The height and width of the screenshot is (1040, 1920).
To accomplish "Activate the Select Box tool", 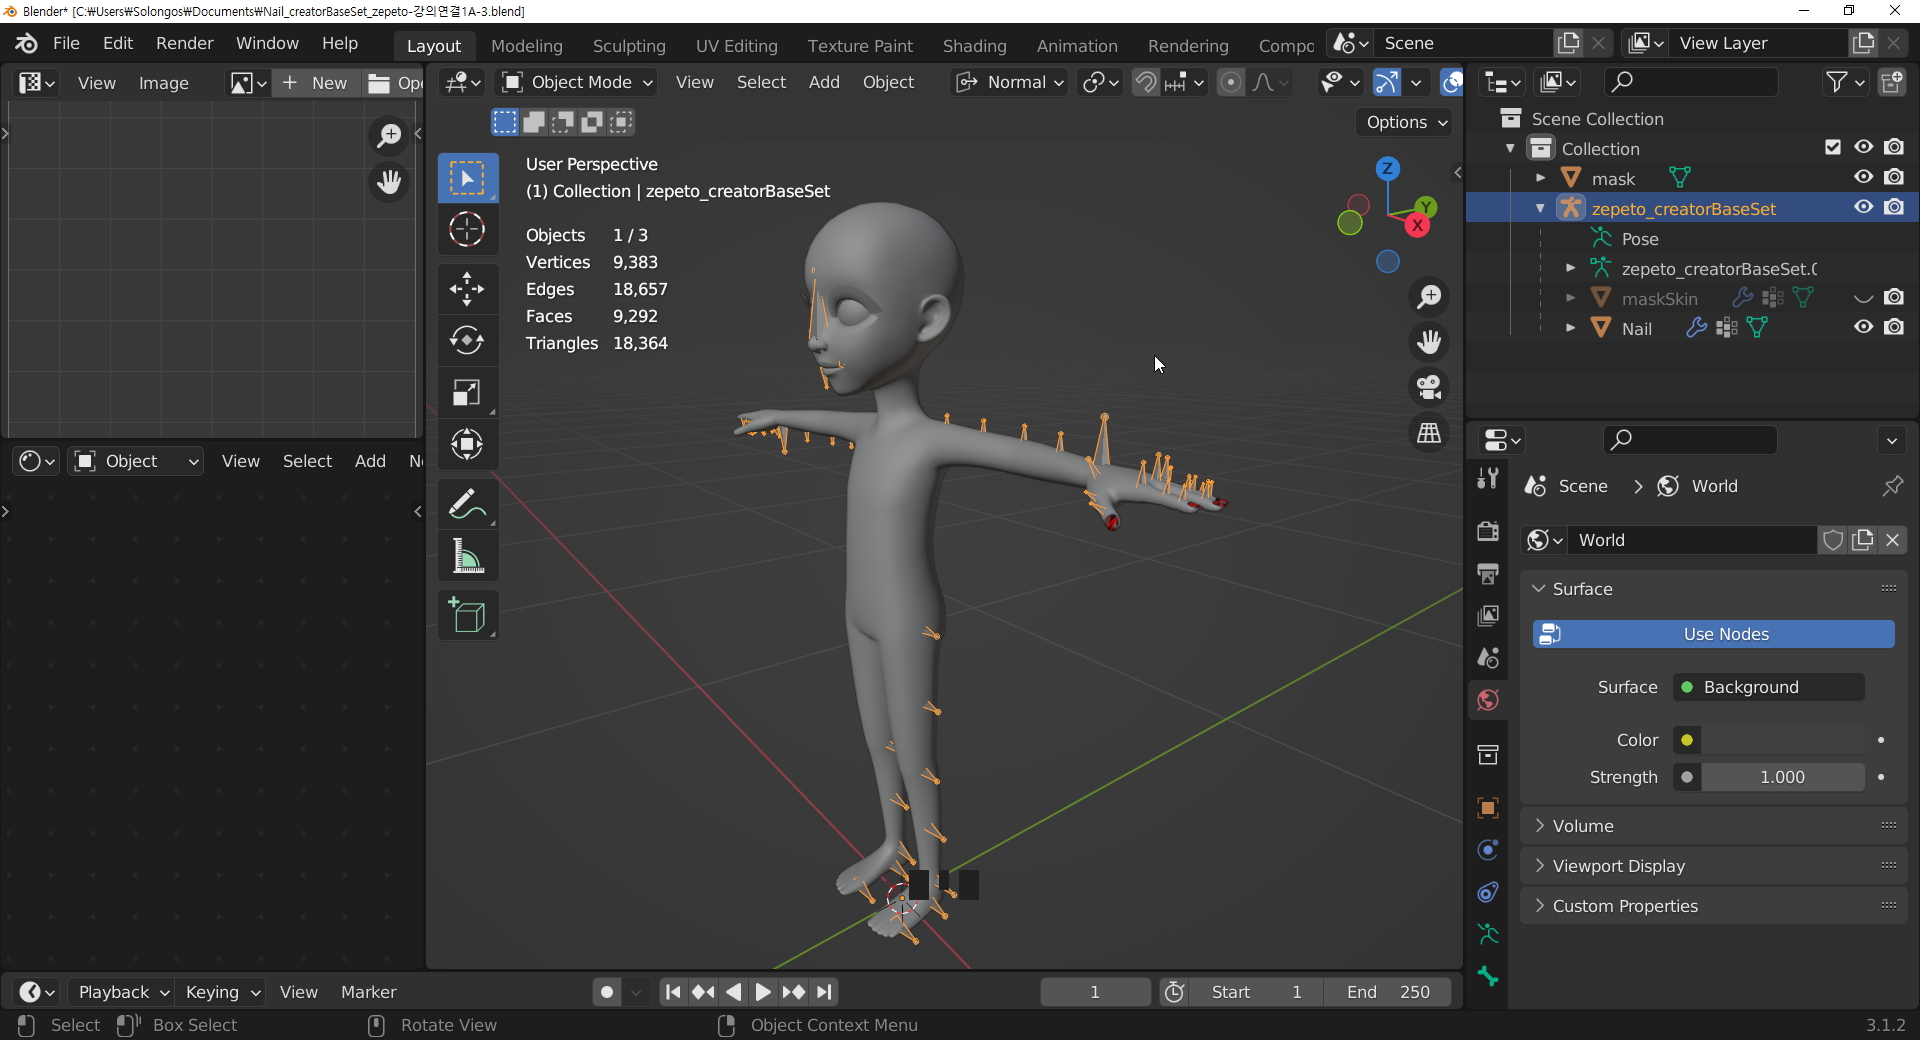I will pos(467,178).
